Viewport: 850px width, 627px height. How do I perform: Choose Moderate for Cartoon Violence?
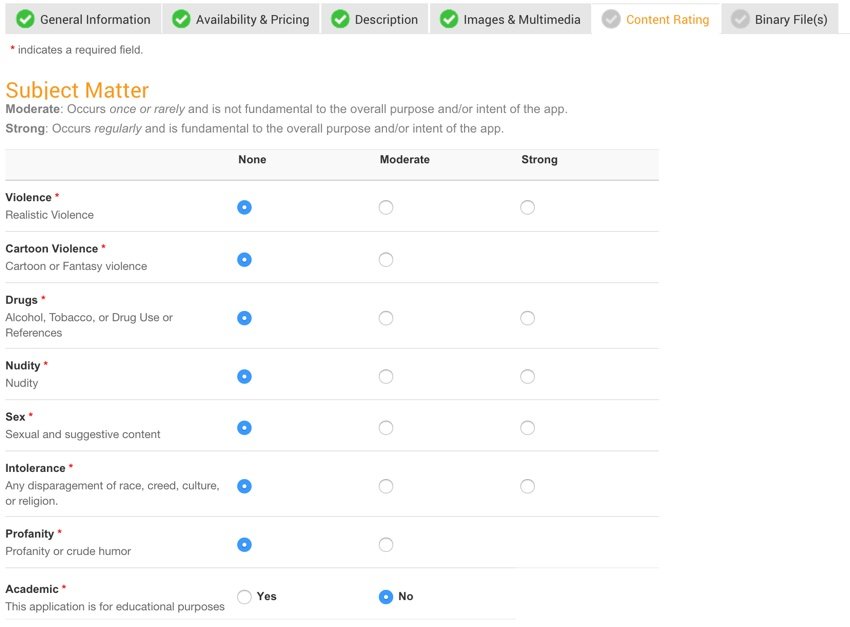[x=386, y=260]
